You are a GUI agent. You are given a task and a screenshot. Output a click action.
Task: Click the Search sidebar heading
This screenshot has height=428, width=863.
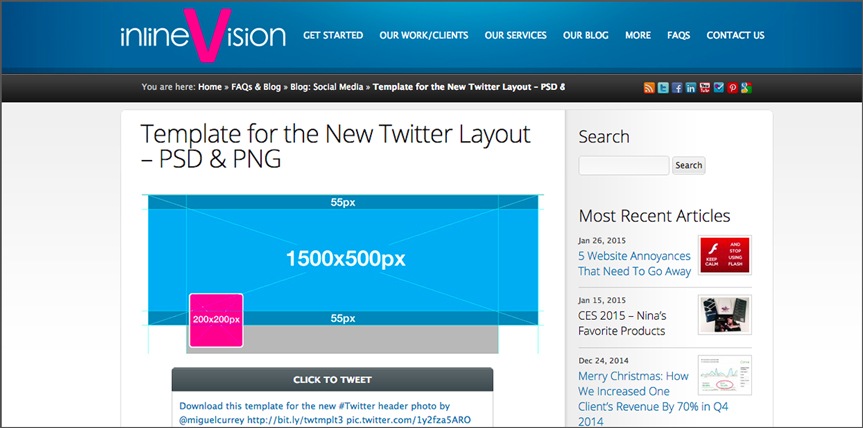[604, 136]
